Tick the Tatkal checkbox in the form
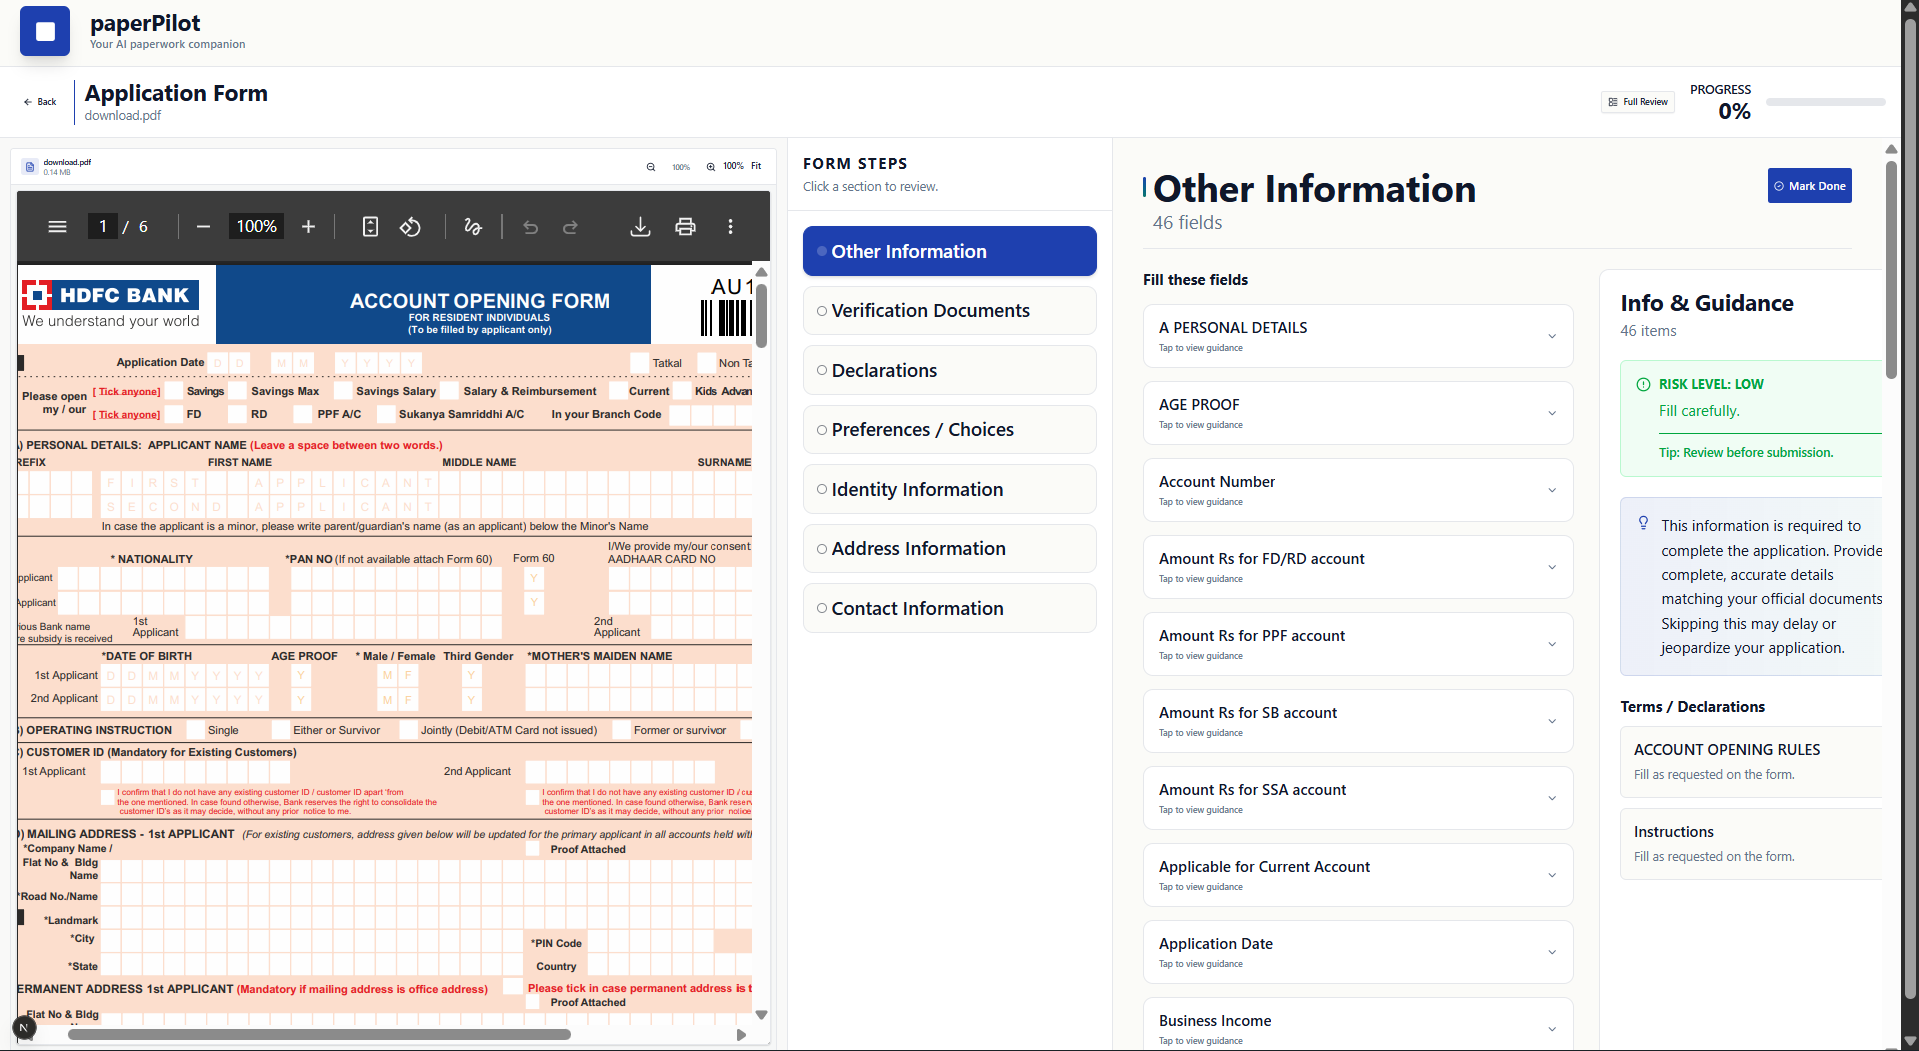 (x=640, y=363)
